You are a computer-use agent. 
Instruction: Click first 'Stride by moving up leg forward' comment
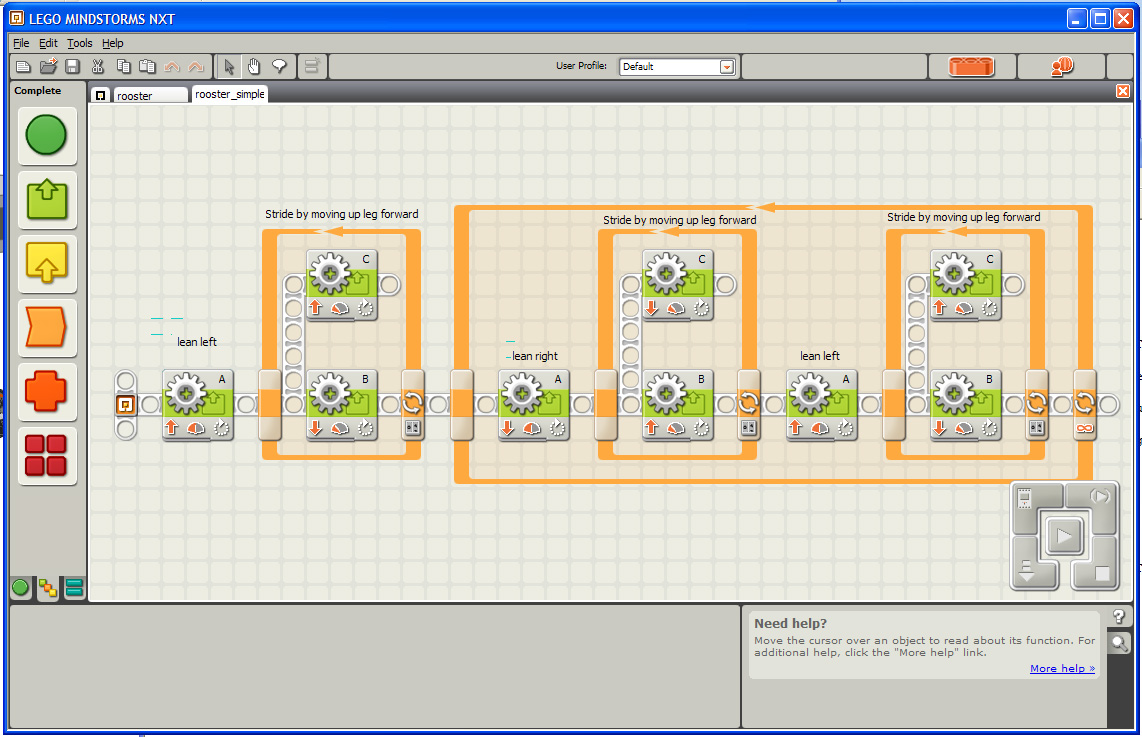tap(342, 214)
